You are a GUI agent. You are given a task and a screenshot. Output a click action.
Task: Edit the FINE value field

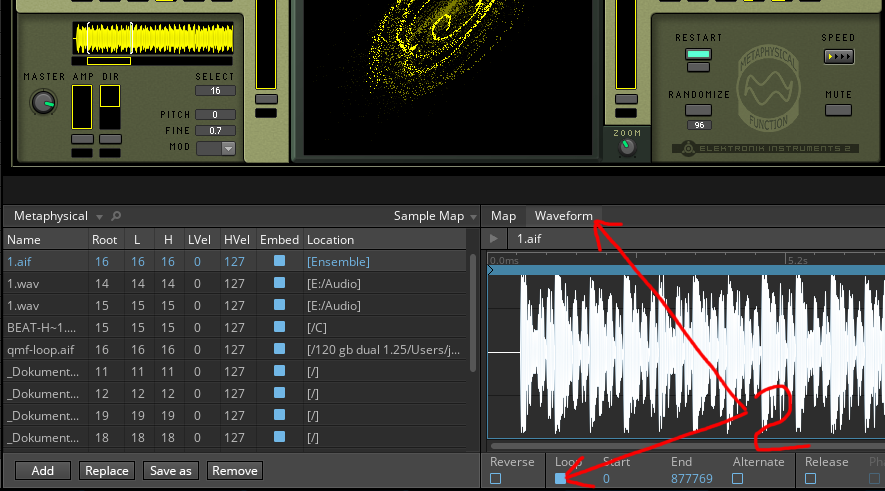click(215, 130)
